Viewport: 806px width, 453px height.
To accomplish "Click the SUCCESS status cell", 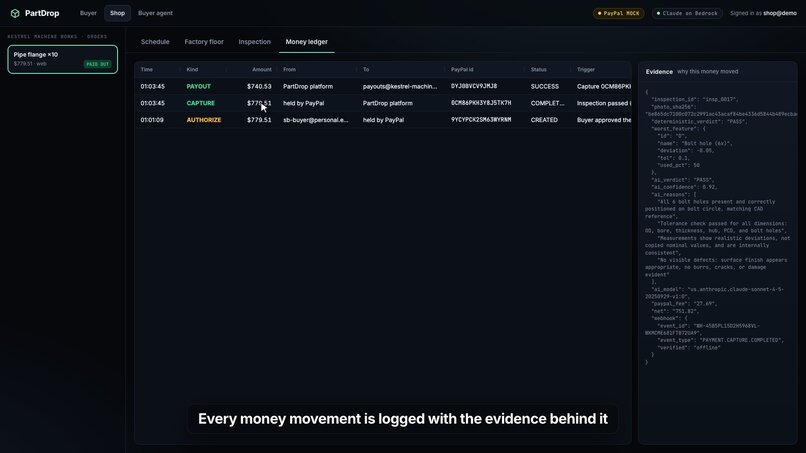I will (545, 86).
